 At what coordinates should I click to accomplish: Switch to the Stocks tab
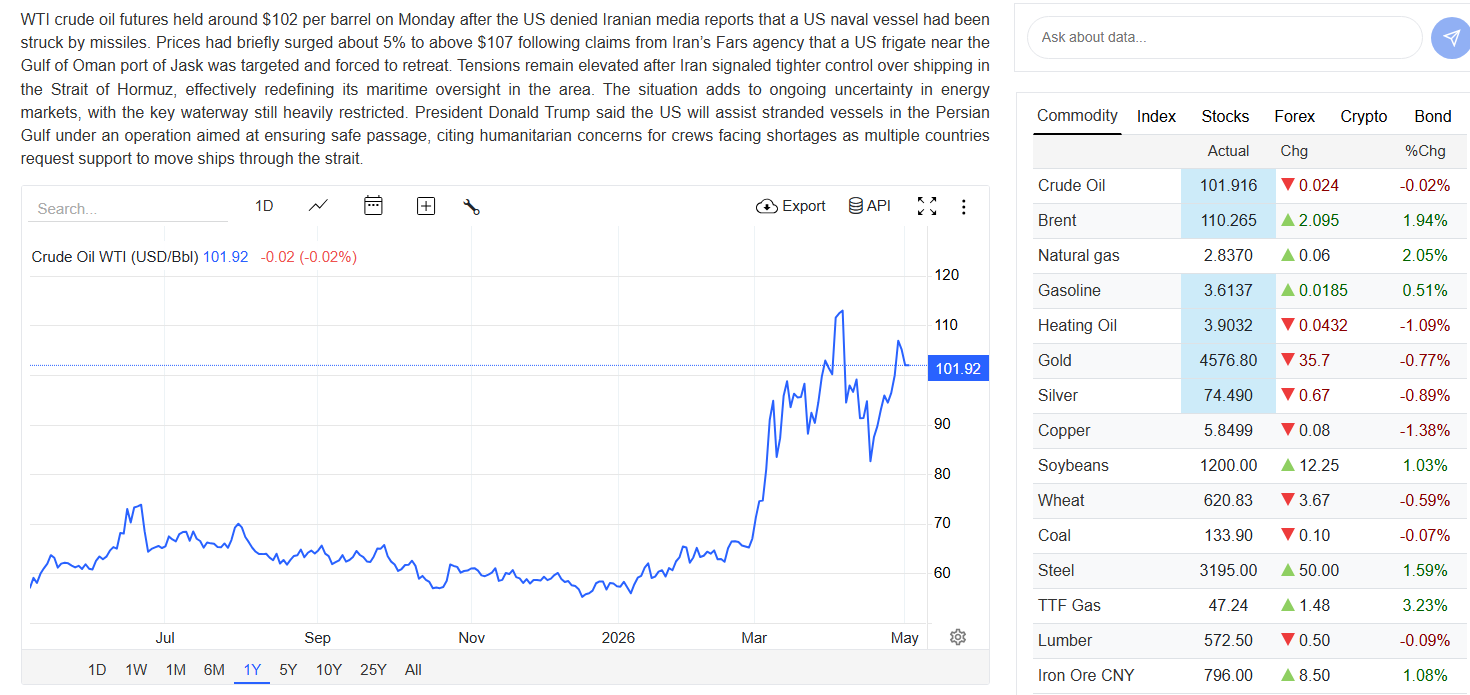(x=1225, y=116)
